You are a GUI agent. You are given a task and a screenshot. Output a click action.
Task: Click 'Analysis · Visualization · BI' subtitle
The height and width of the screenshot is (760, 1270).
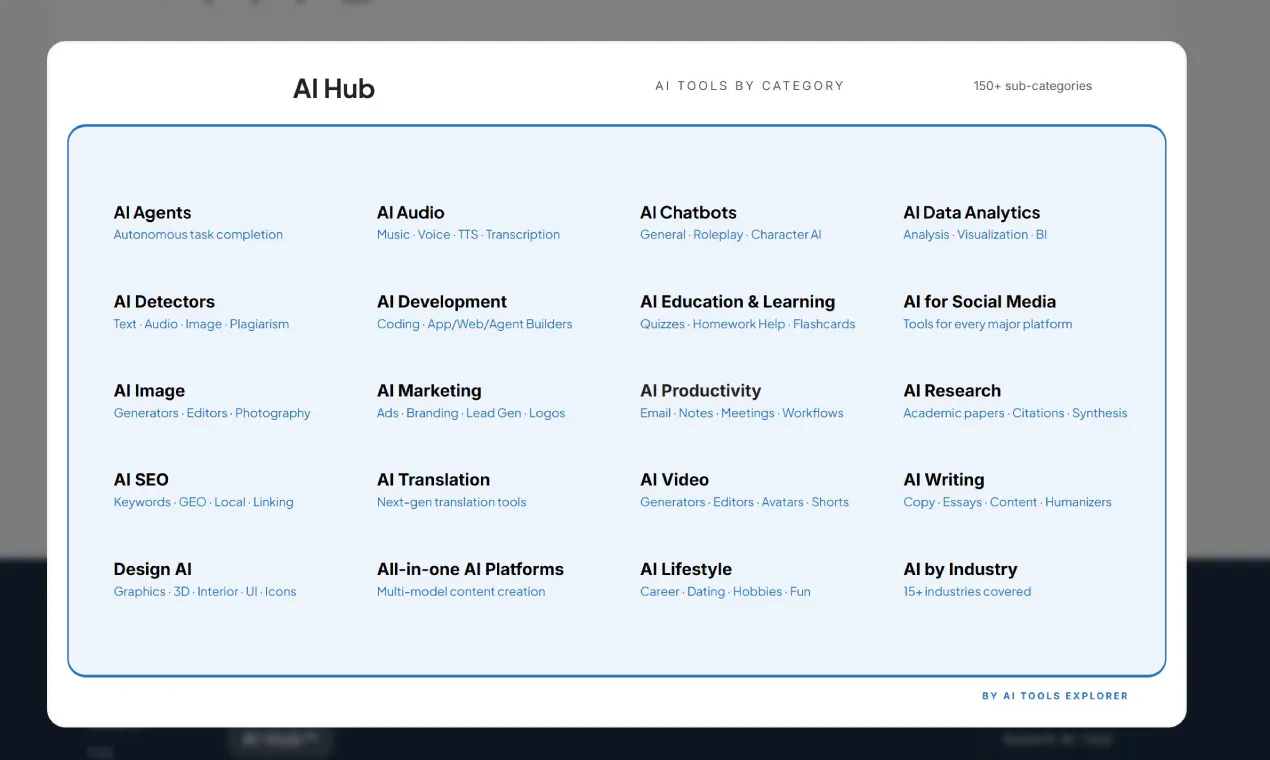click(x=975, y=235)
